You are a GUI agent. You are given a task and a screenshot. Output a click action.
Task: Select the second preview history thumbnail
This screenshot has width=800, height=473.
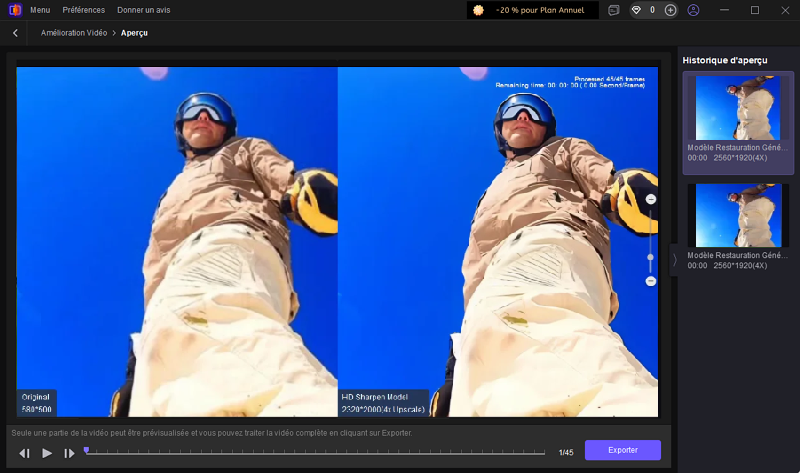pyautogui.click(x=737, y=215)
